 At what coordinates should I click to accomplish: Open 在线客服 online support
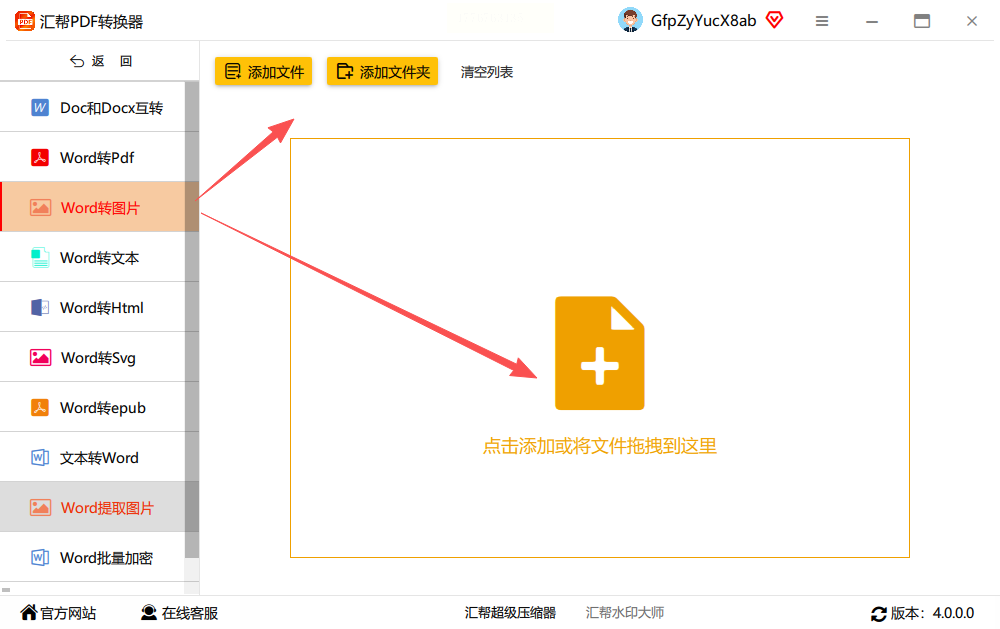click(179, 613)
